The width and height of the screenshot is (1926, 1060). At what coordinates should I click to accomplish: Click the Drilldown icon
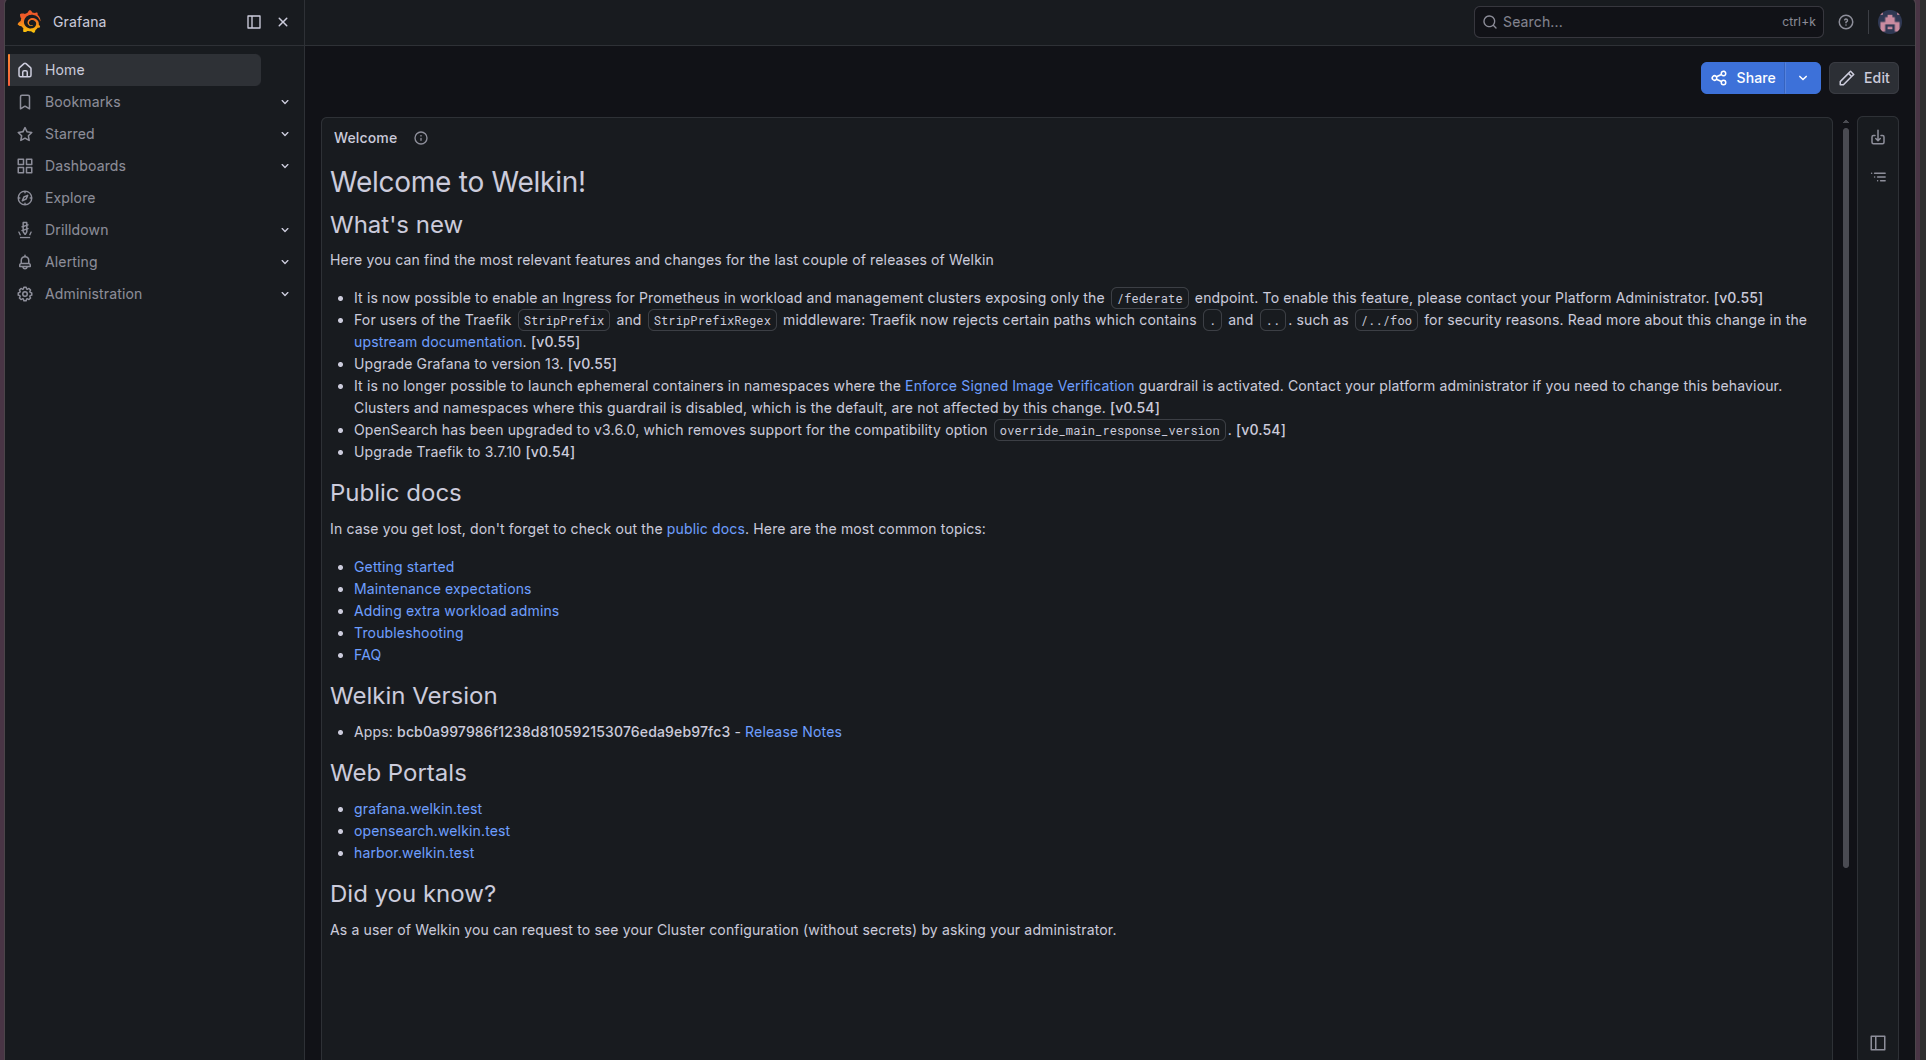(25, 230)
